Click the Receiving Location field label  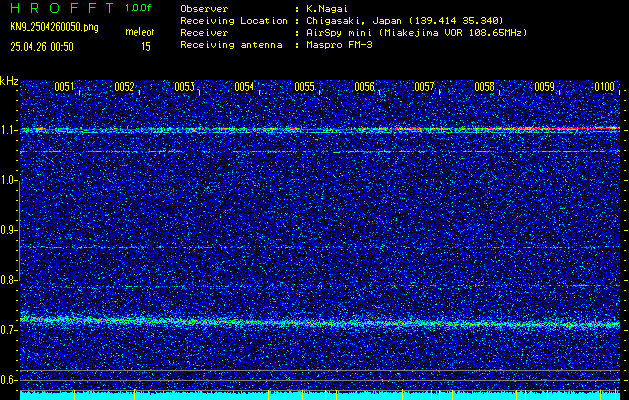[234, 21]
